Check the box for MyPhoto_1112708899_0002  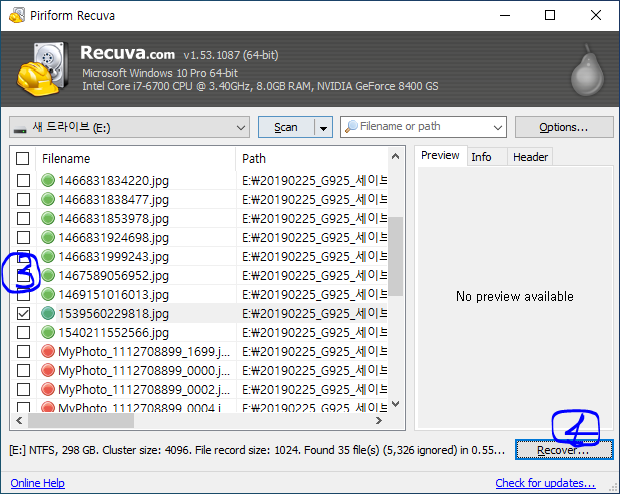click(x=23, y=389)
